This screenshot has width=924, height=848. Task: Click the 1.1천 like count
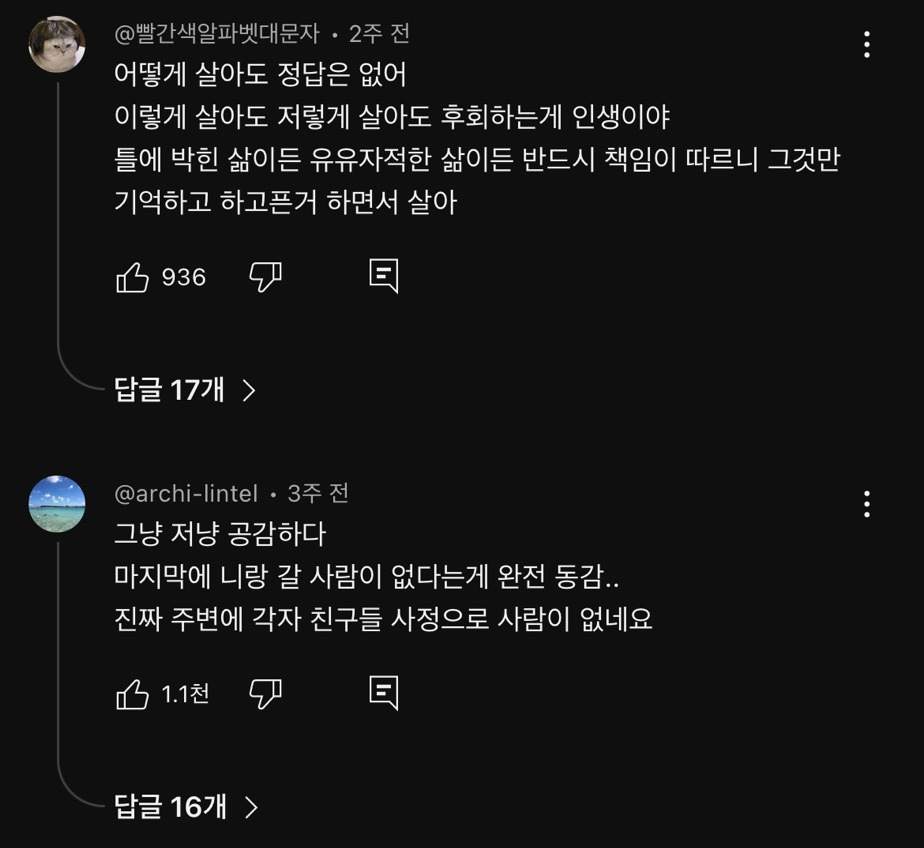tap(186, 694)
